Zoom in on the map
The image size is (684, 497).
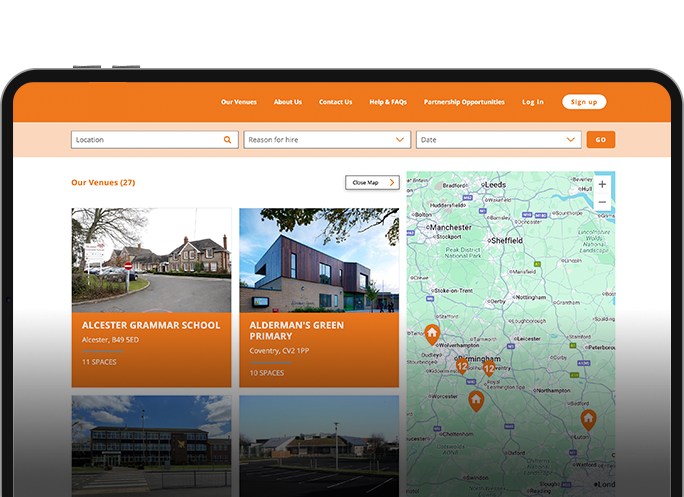click(602, 185)
